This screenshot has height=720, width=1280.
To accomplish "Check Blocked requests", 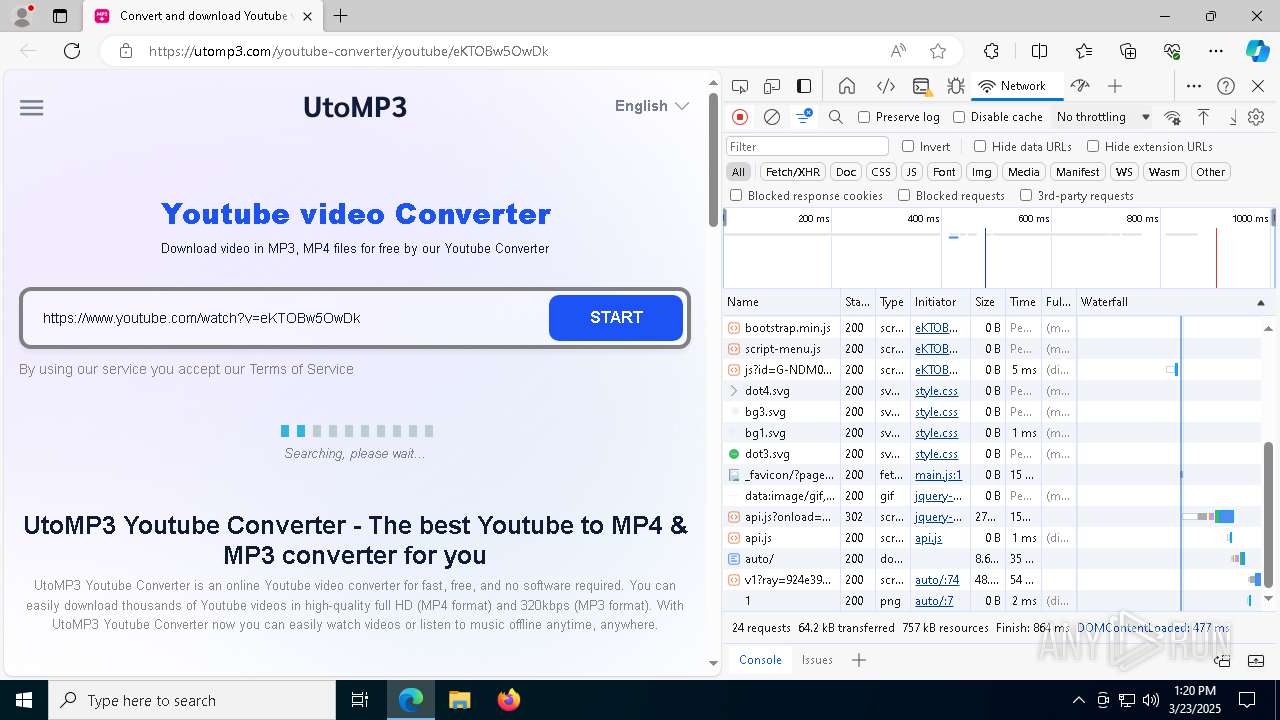I will (x=904, y=196).
